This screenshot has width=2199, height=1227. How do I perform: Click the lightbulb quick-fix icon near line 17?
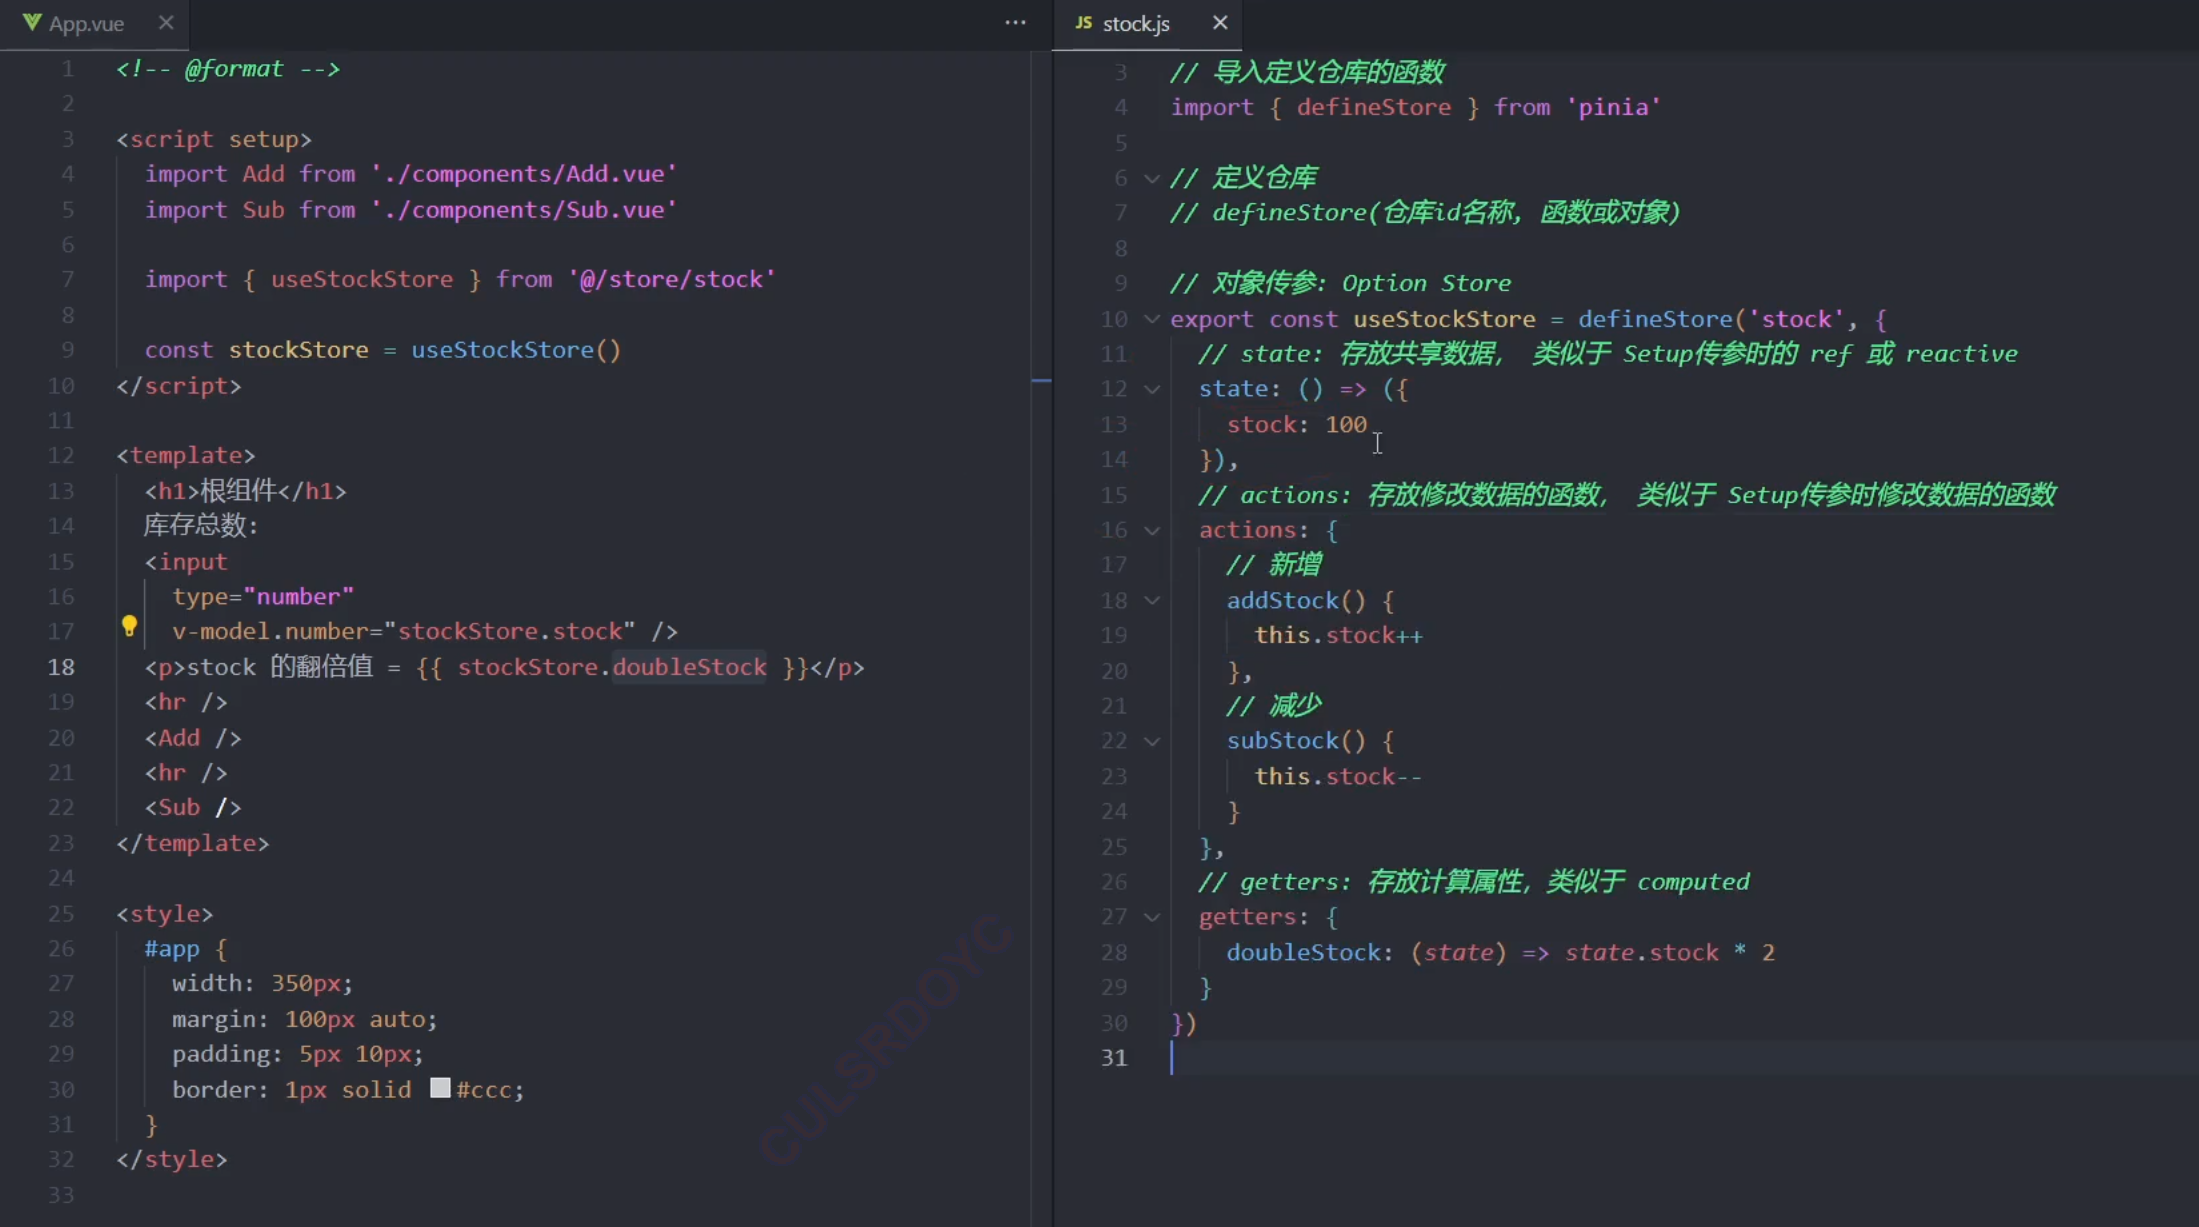click(129, 627)
